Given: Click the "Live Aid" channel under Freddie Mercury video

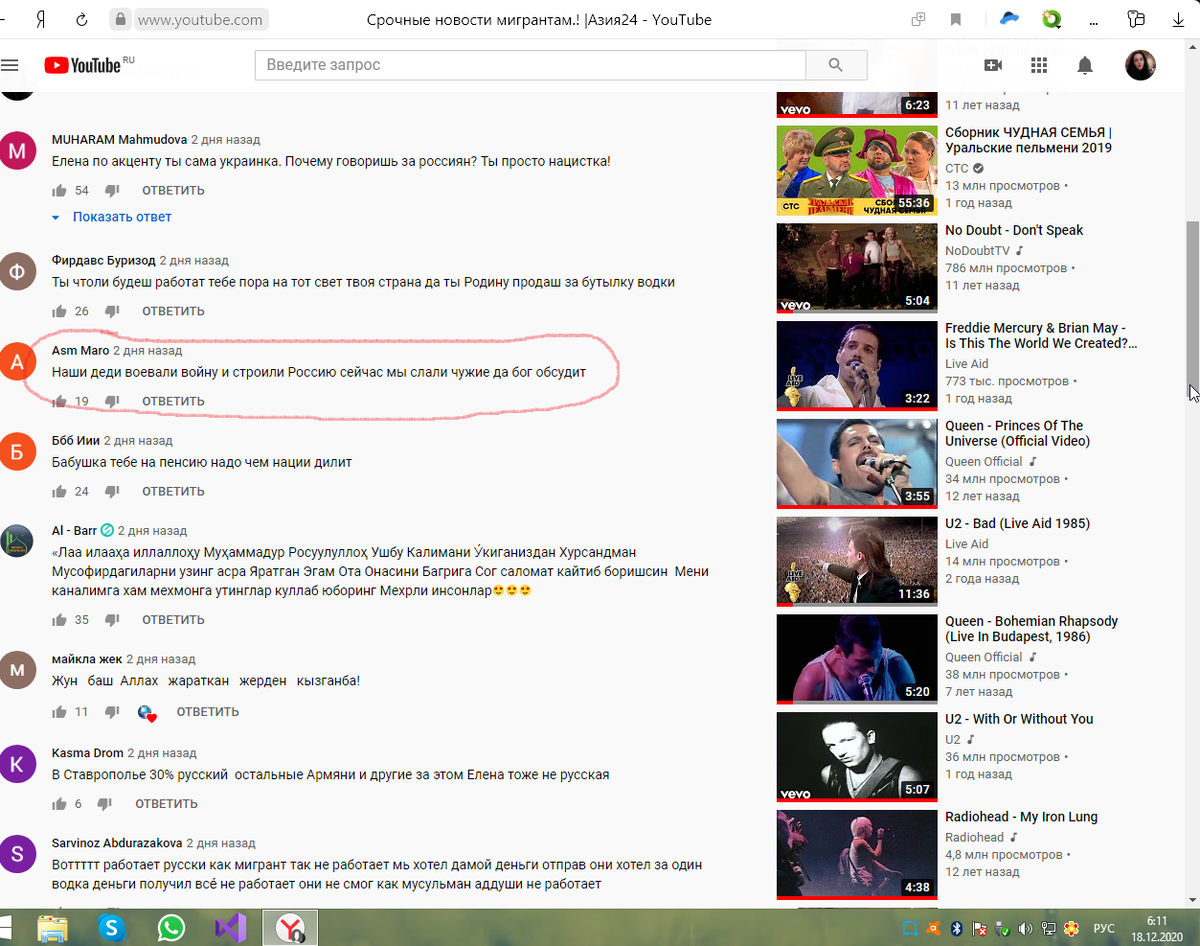Looking at the screenshot, I should 966,364.
